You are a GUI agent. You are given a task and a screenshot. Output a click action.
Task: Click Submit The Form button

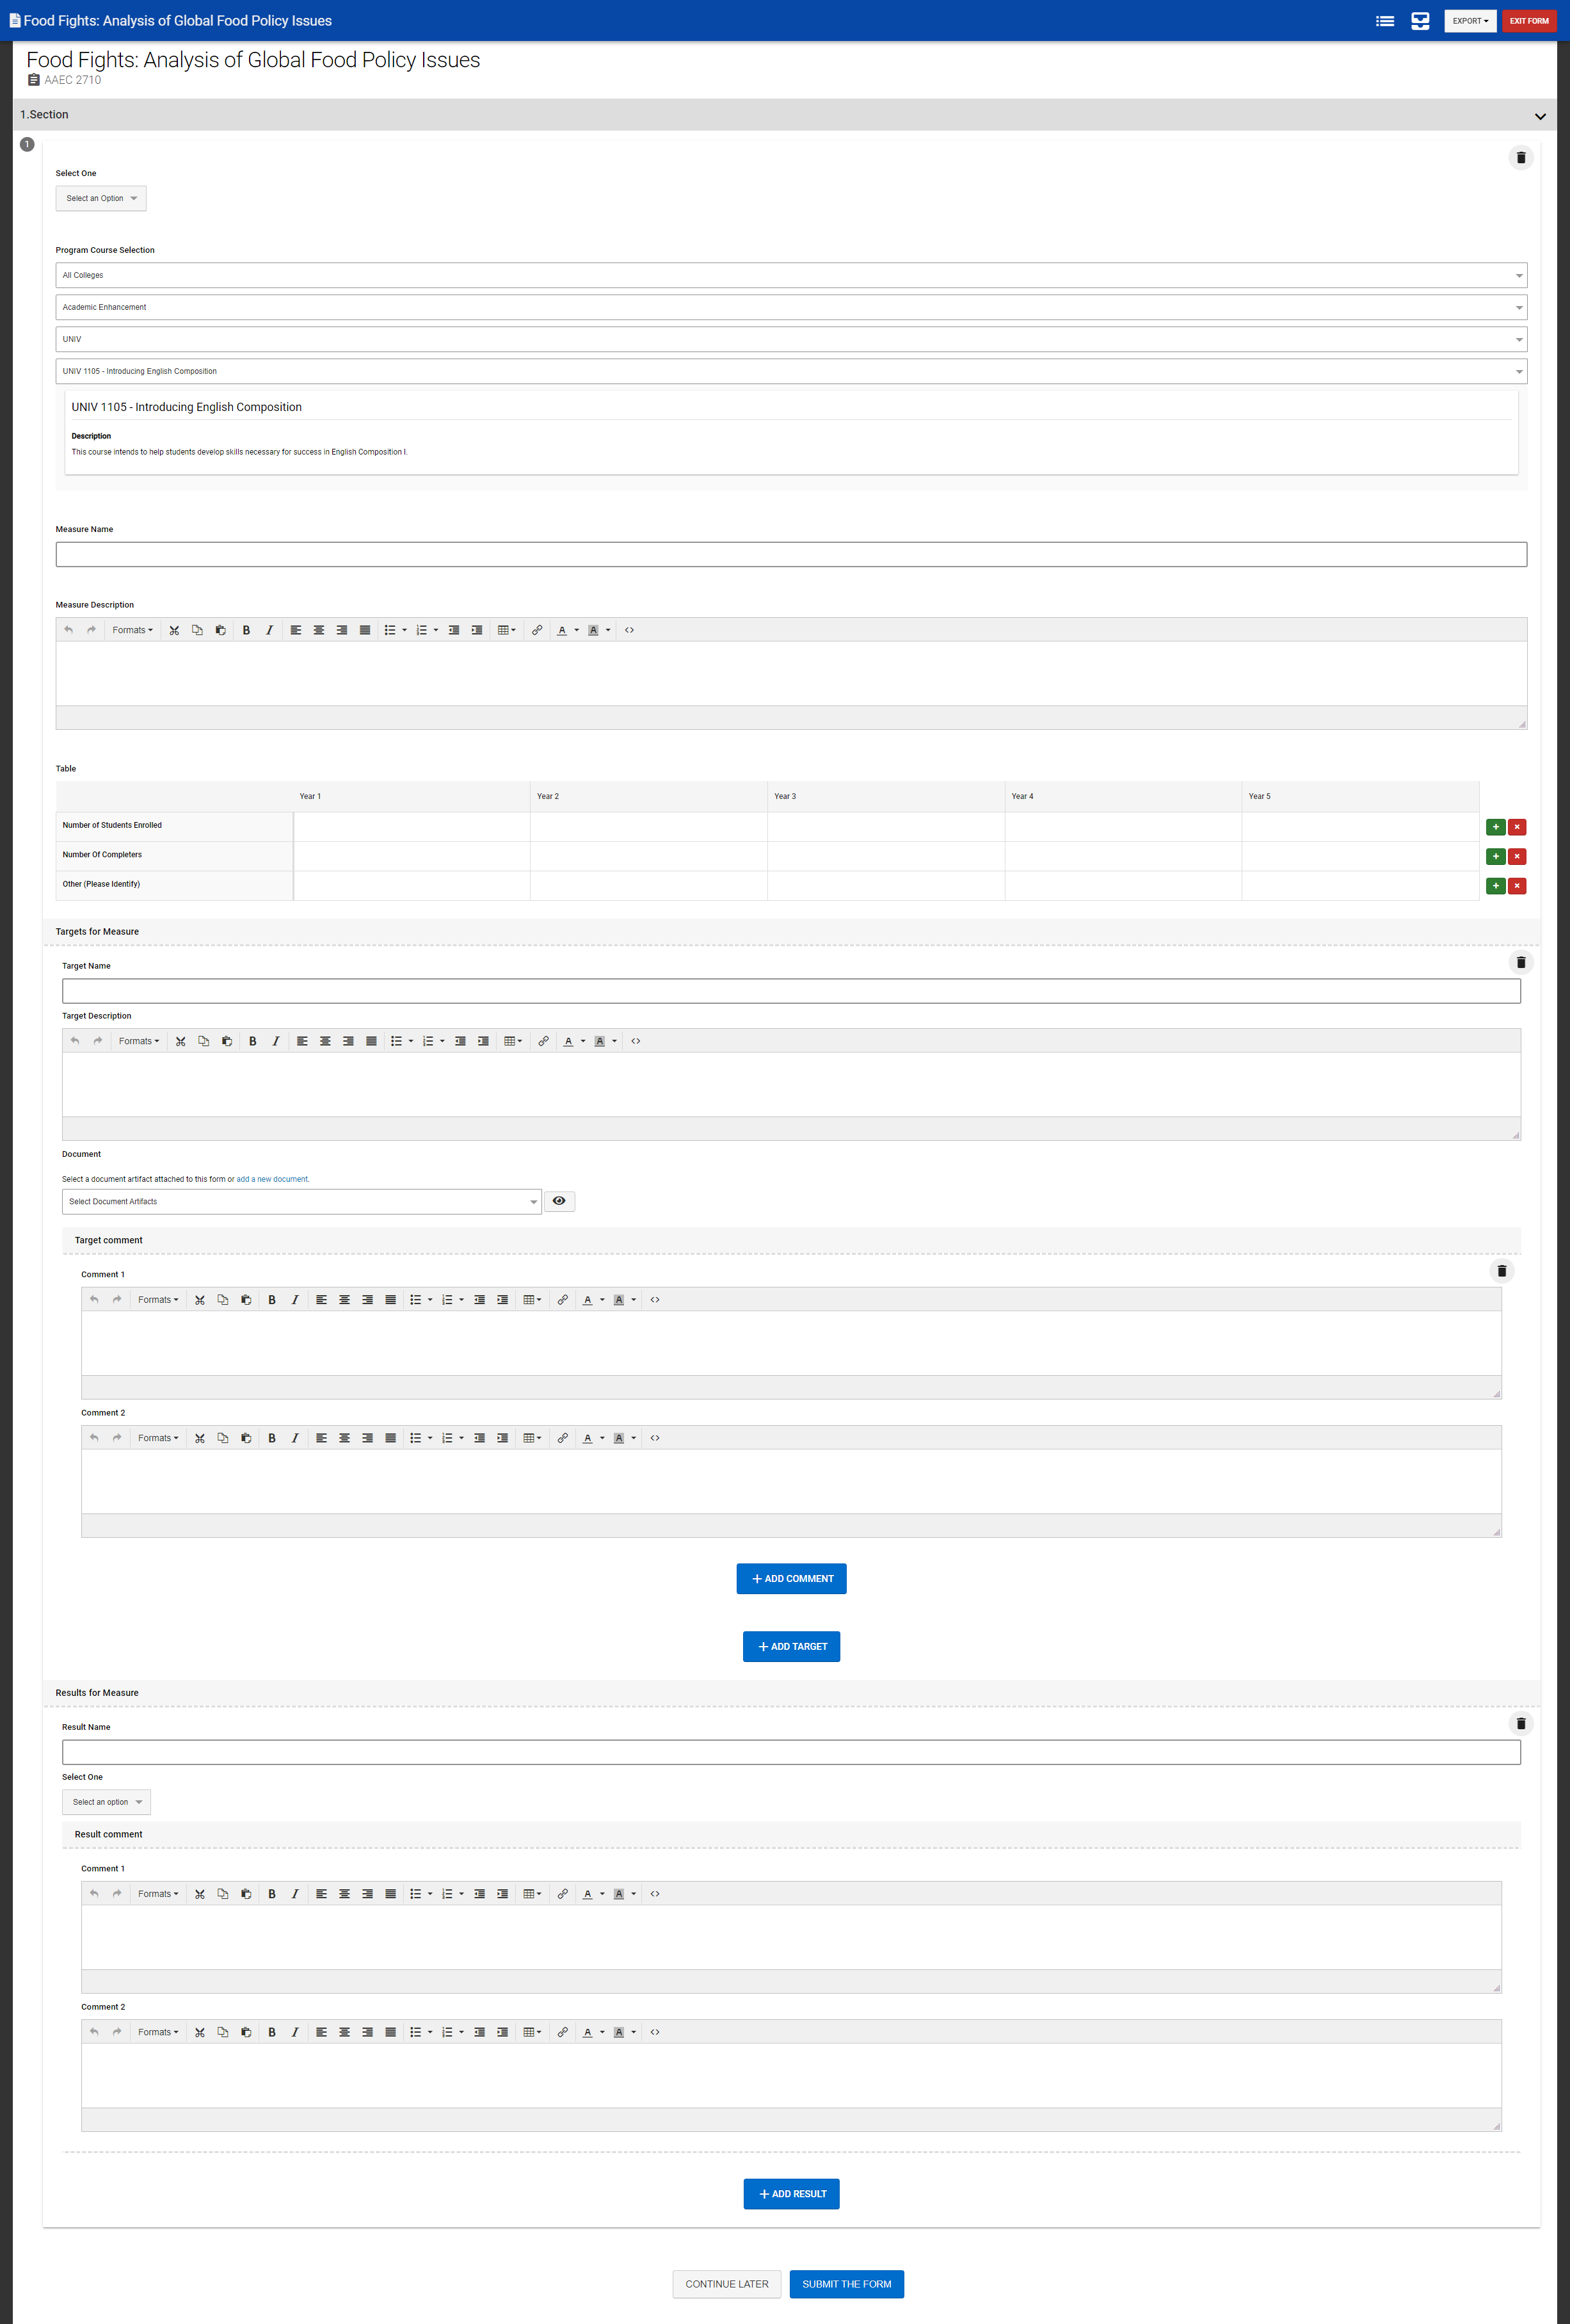[x=846, y=2284]
